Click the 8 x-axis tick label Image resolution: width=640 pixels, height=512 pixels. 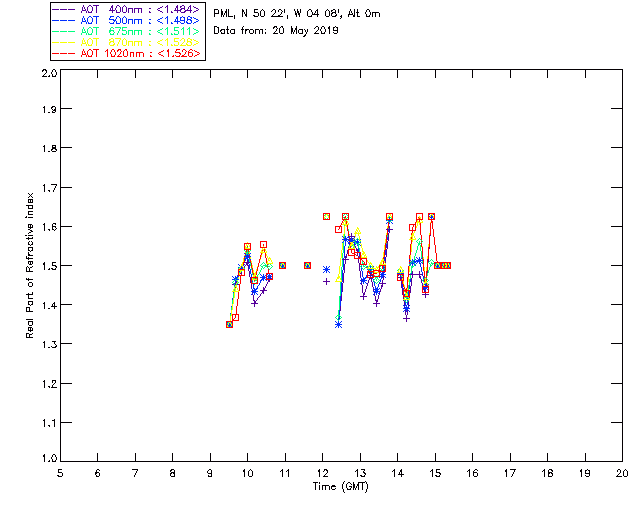(x=173, y=473)
